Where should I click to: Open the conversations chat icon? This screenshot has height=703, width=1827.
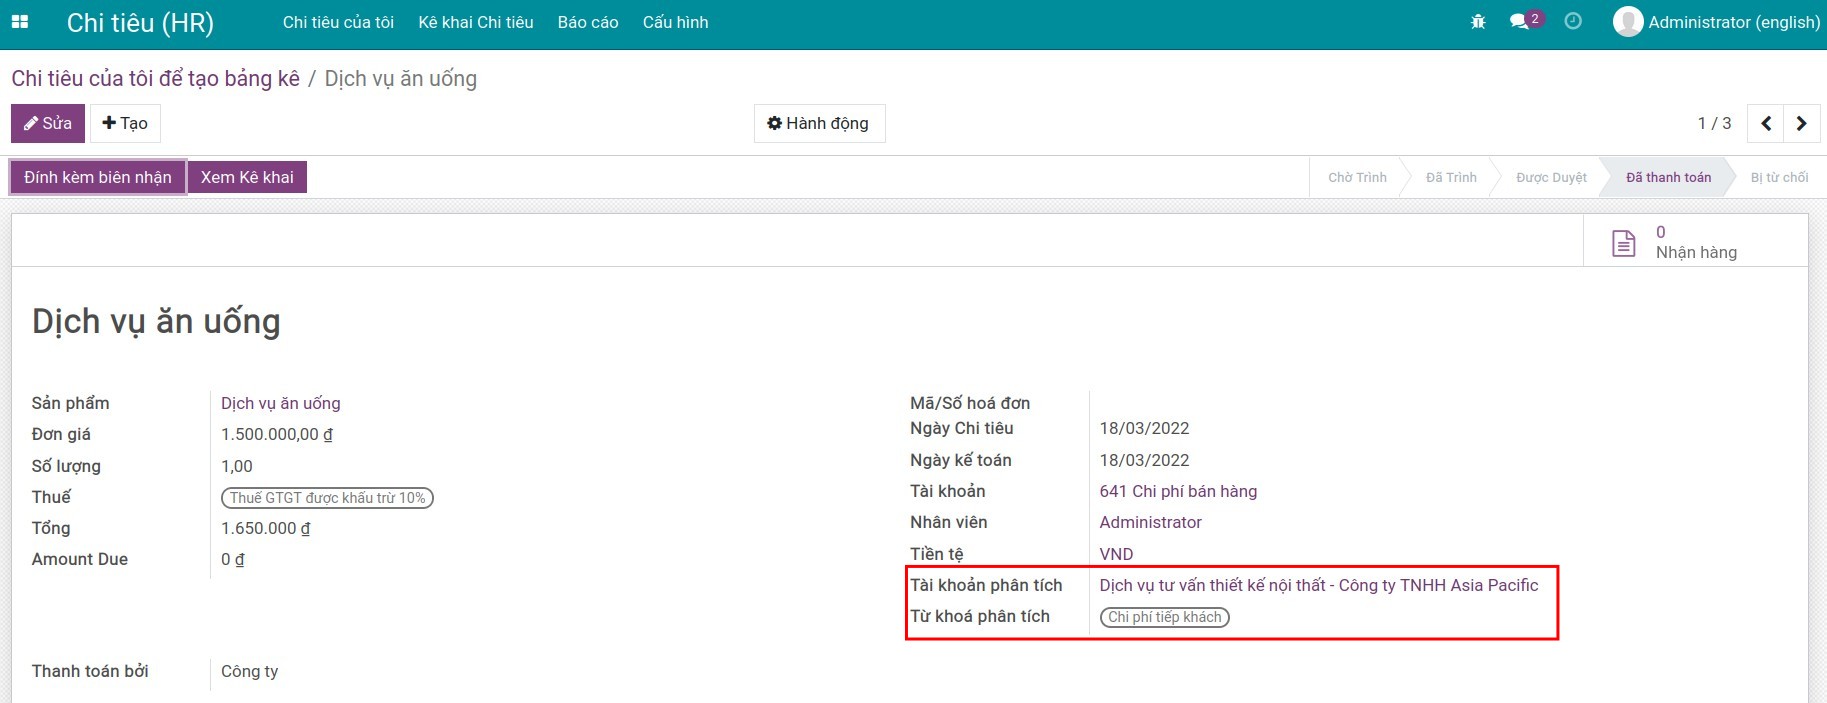point(1520,22)
